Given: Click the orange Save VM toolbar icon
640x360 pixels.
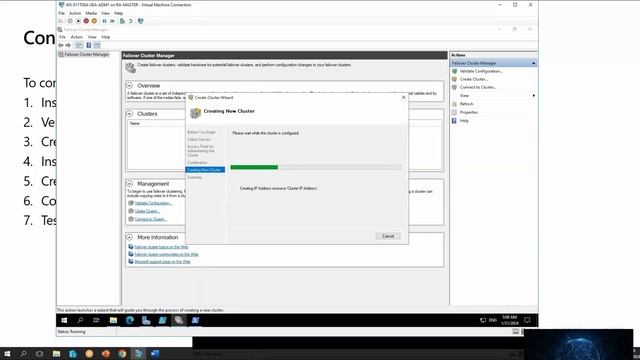Looking at the screenshot, I should point(94,21).
